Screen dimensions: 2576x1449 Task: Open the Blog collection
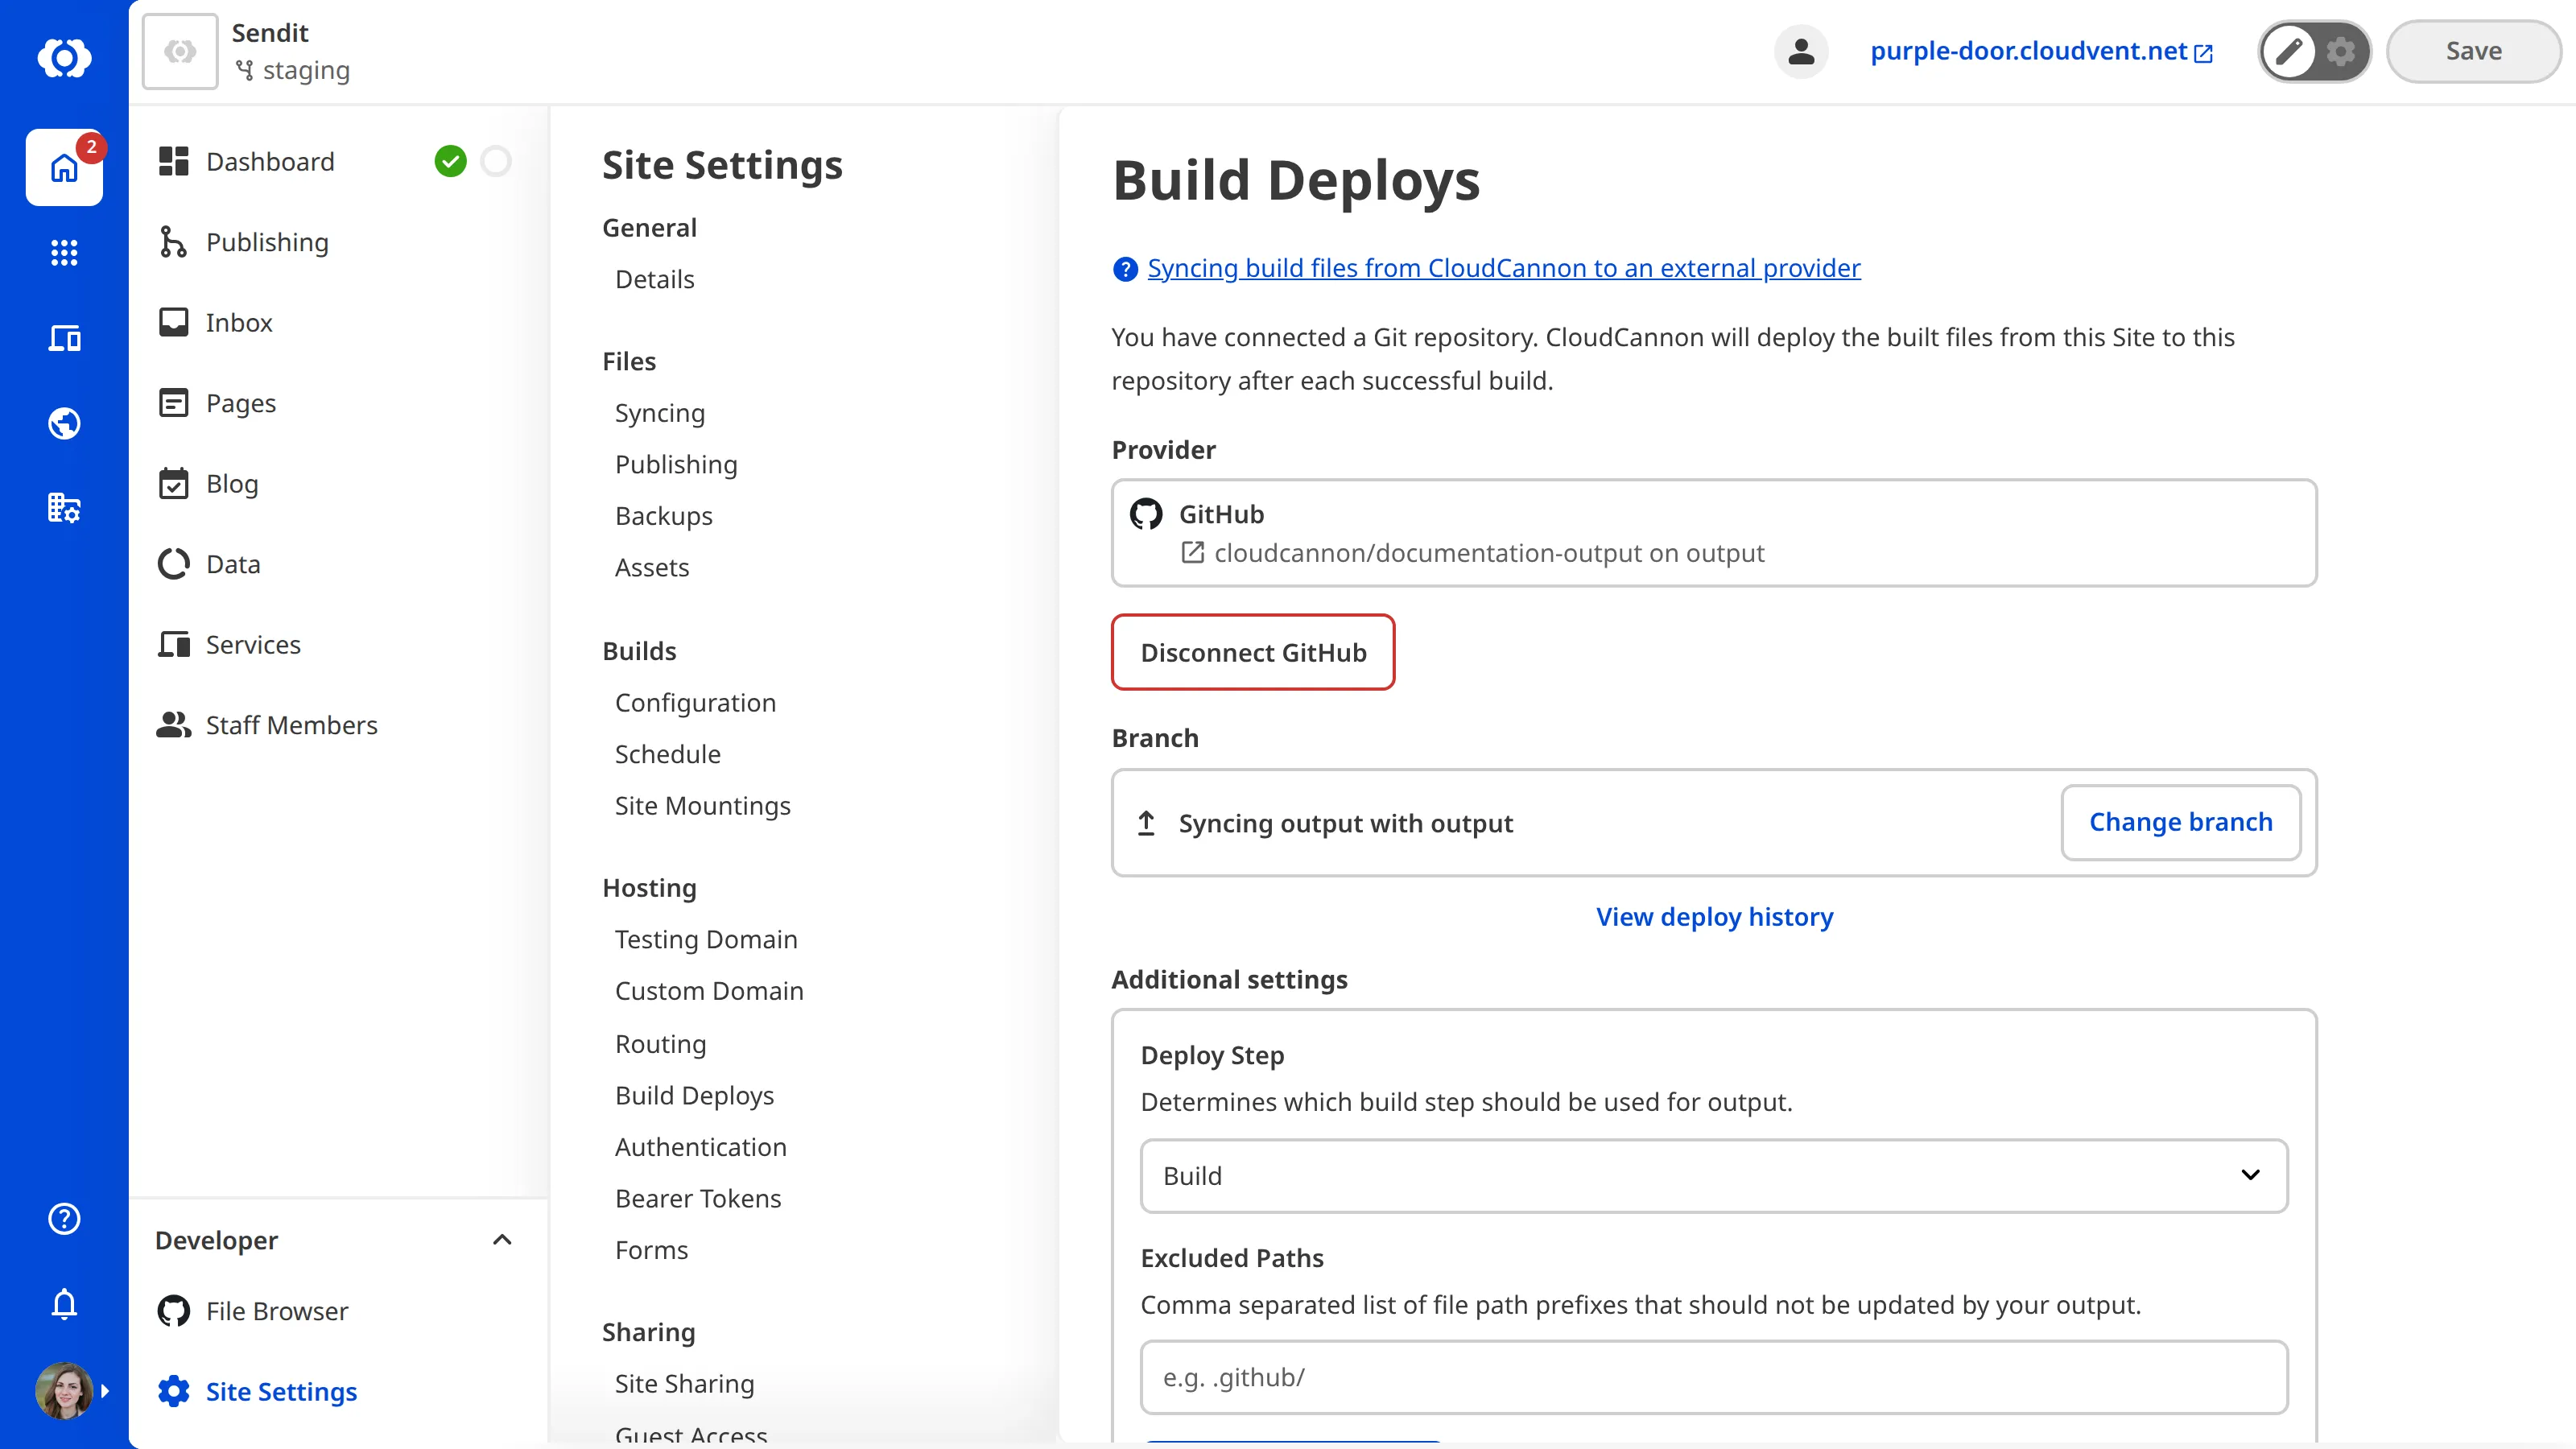[208, 483]
